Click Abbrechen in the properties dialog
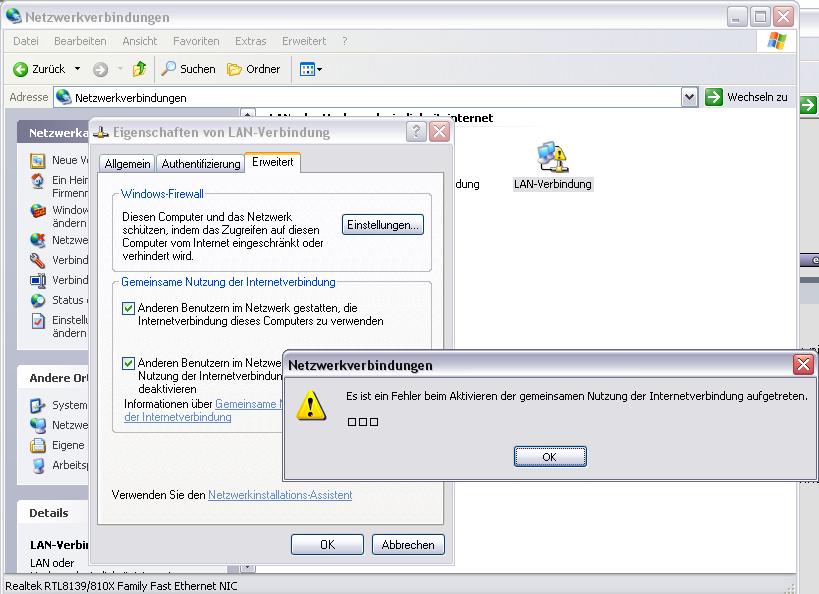 407,545
